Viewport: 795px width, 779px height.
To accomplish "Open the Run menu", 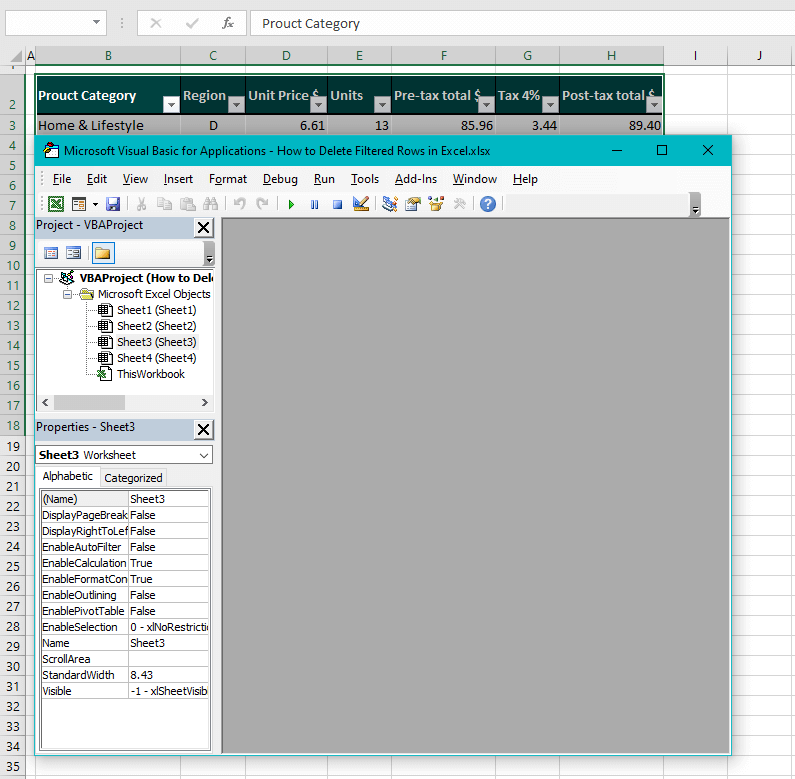I will tap(324, 179).
